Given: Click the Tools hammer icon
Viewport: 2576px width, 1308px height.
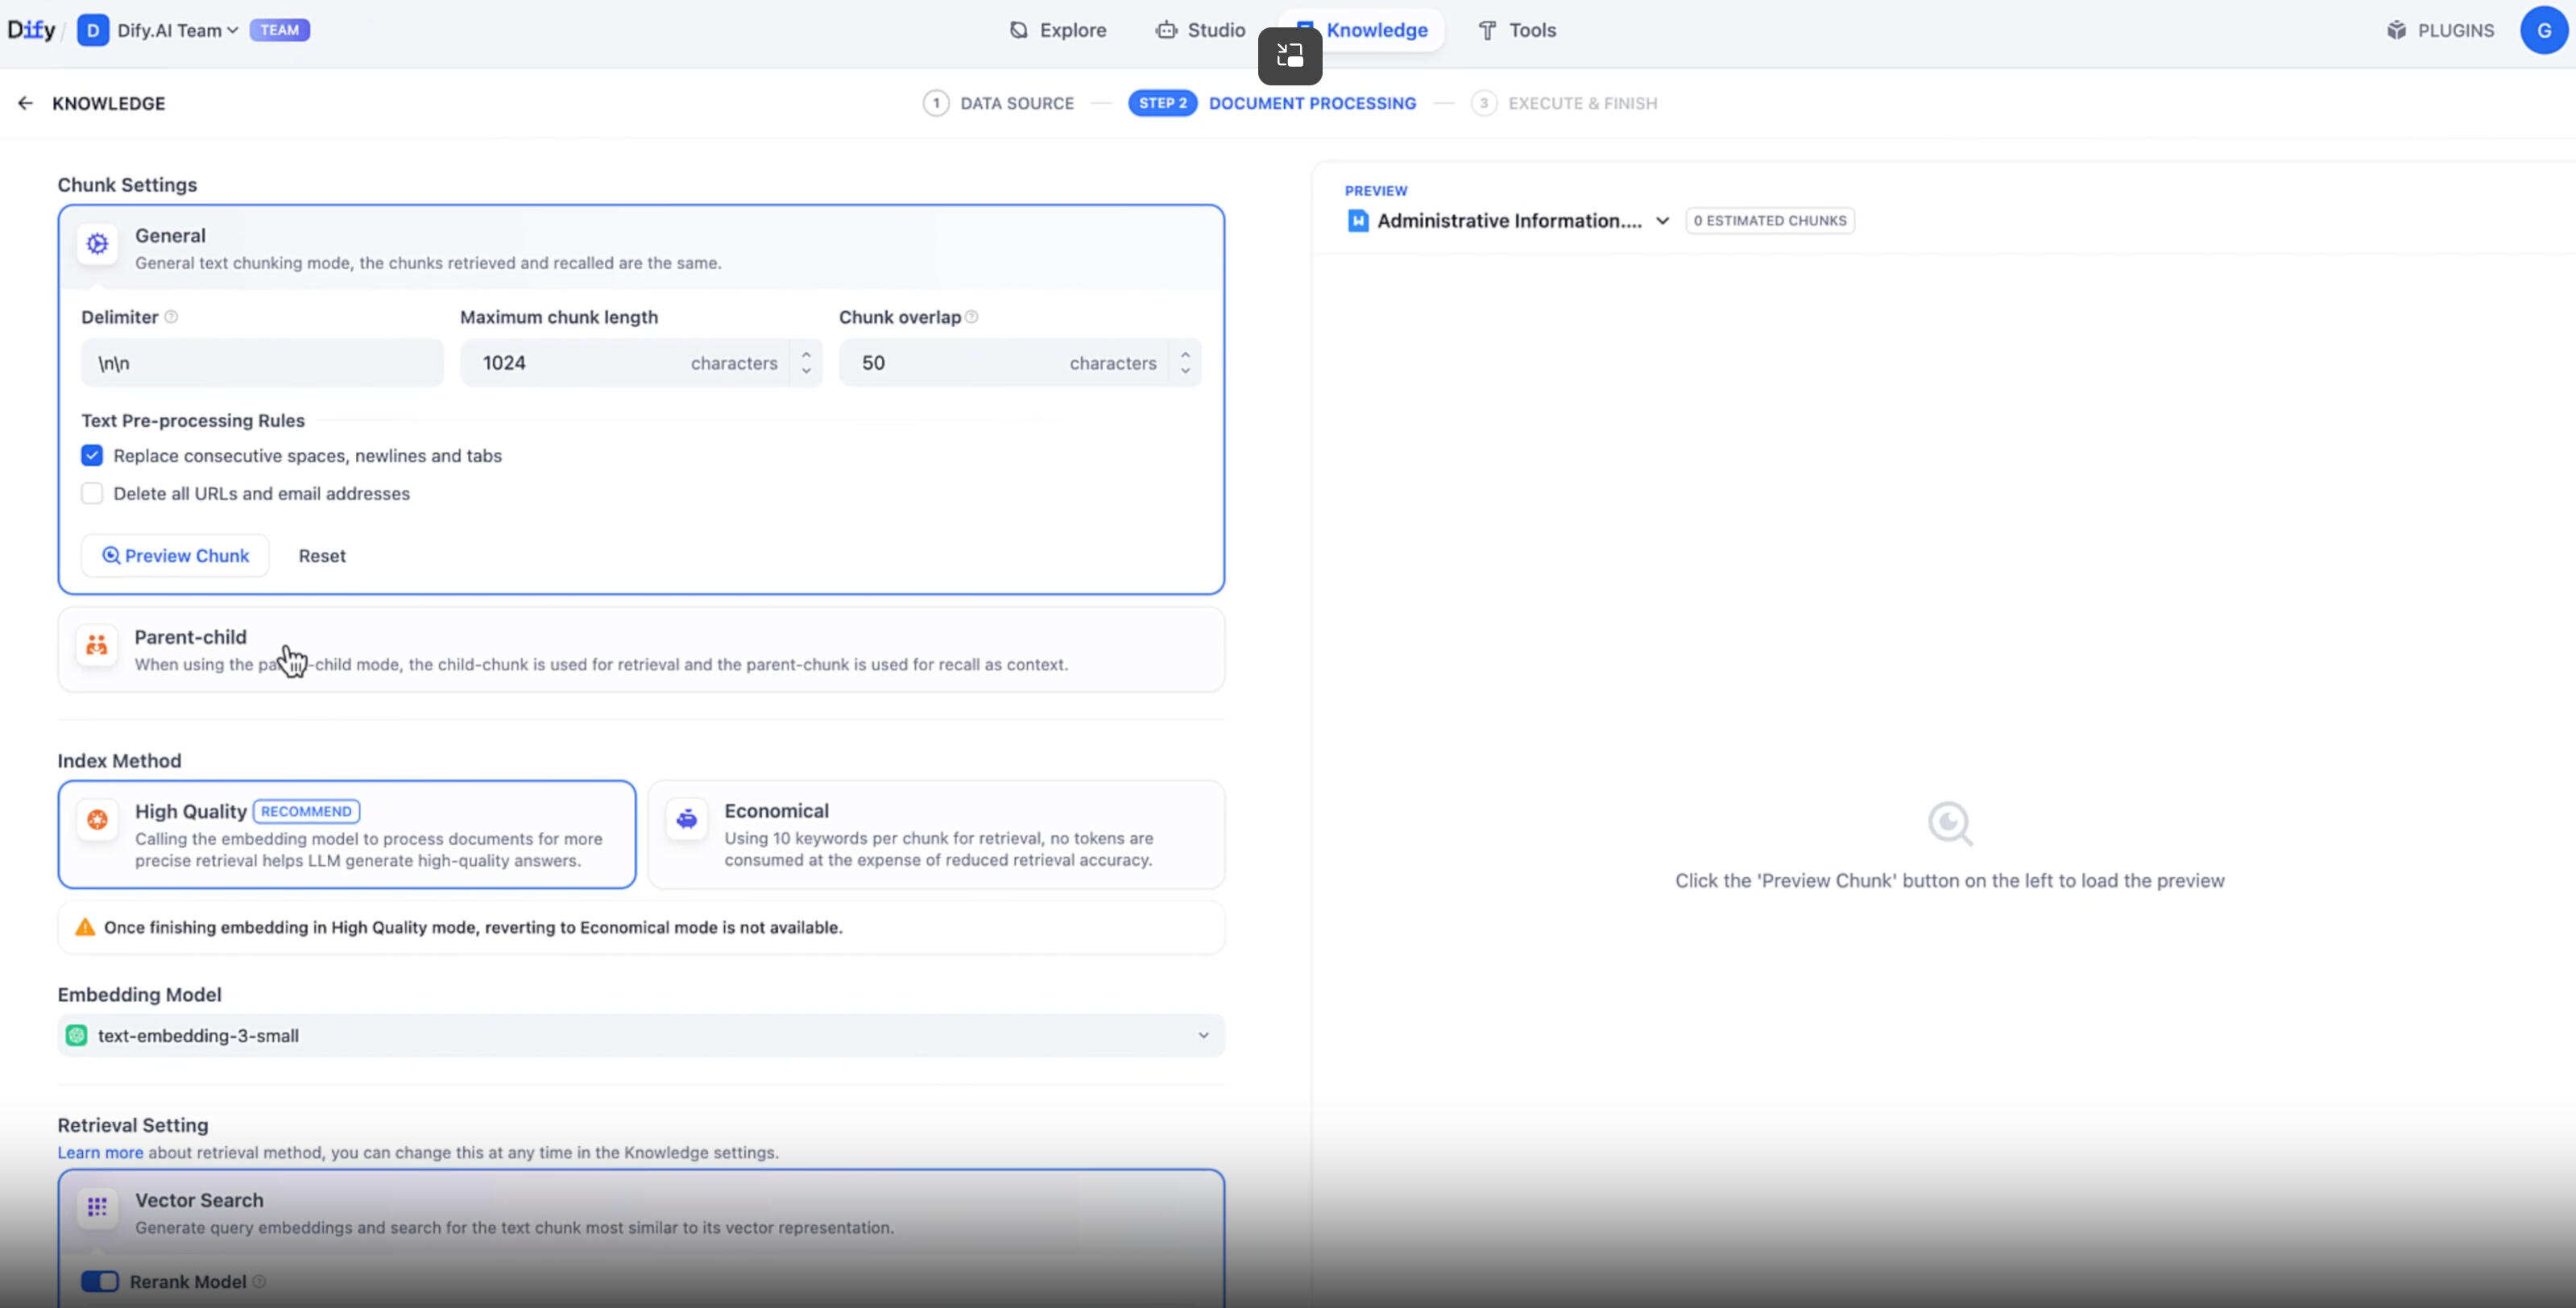Looking at the screenshot, I should click(x=1487, y=30).
